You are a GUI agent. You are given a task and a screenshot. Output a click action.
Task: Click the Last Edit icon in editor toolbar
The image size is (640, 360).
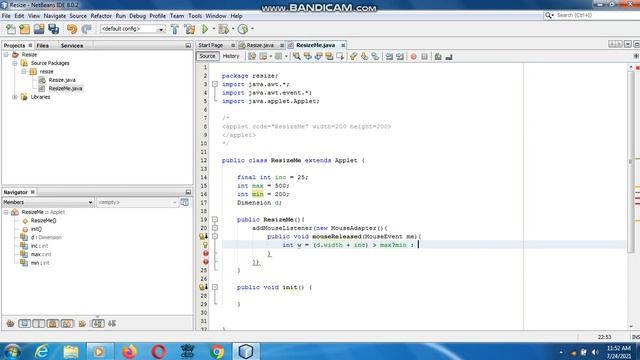(x=252, y=57)
